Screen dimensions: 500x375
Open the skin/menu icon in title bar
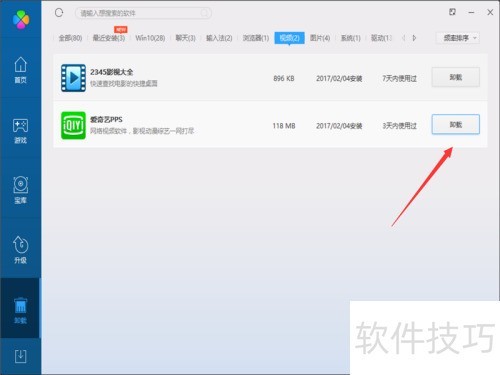[452, 12]
